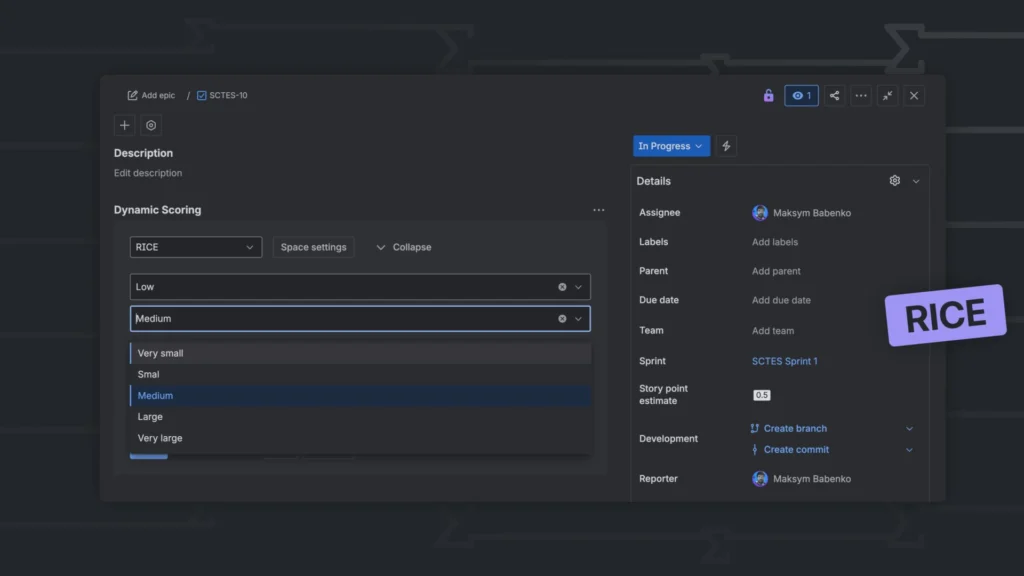Screen dimensions: 1024x576
Task: Open the In Progress status dropdown
Action: tap(671, 146)
